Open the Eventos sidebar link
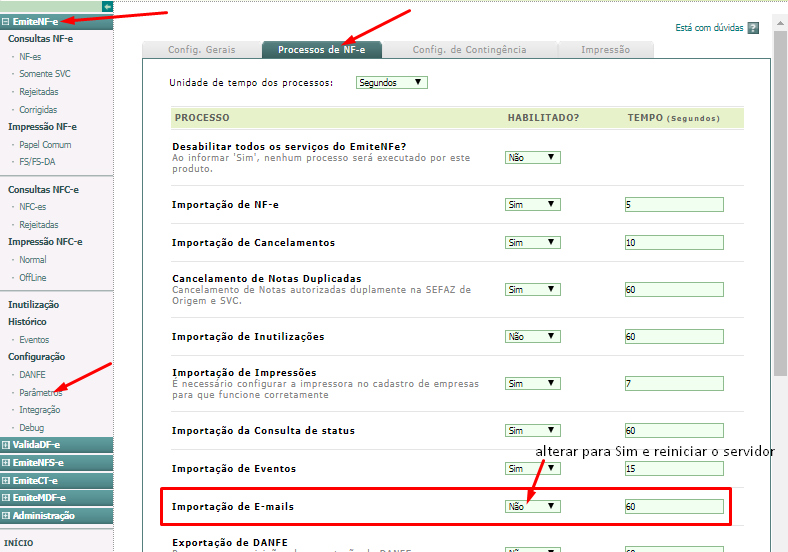Viewport: 788px width, 552px height. (x=34, y=340)
